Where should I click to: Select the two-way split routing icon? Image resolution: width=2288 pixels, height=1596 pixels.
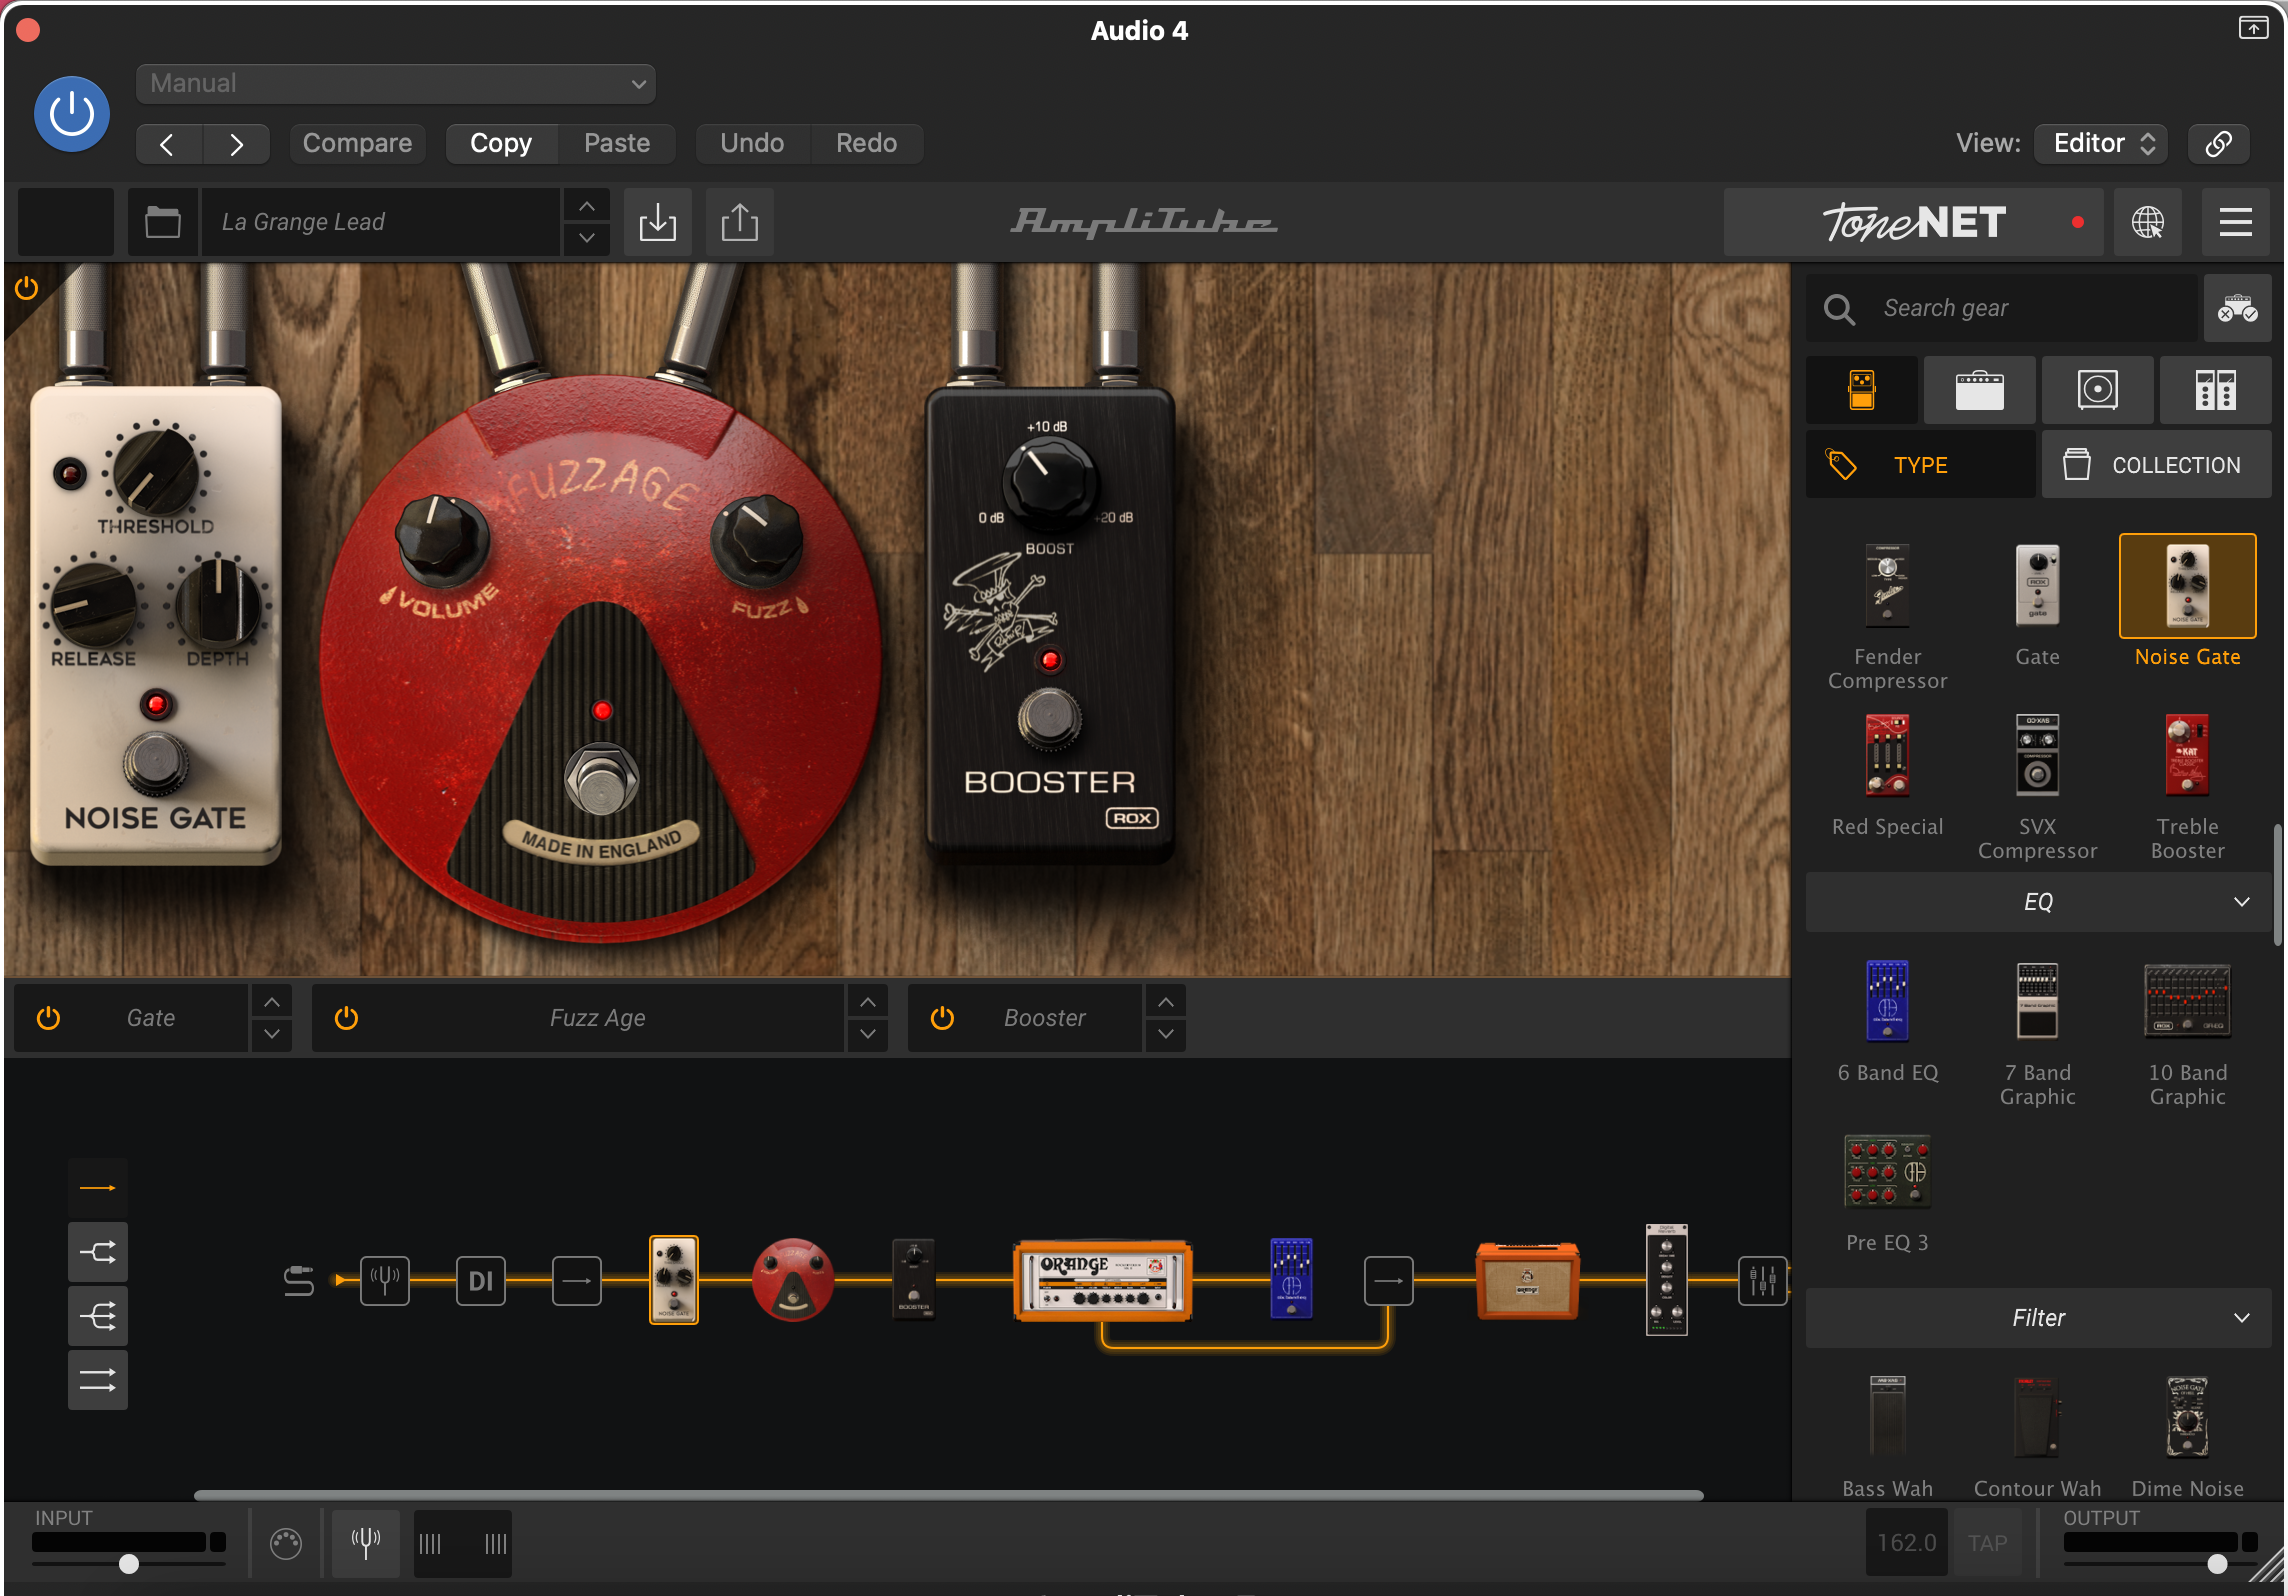[x=98, y=1252]
